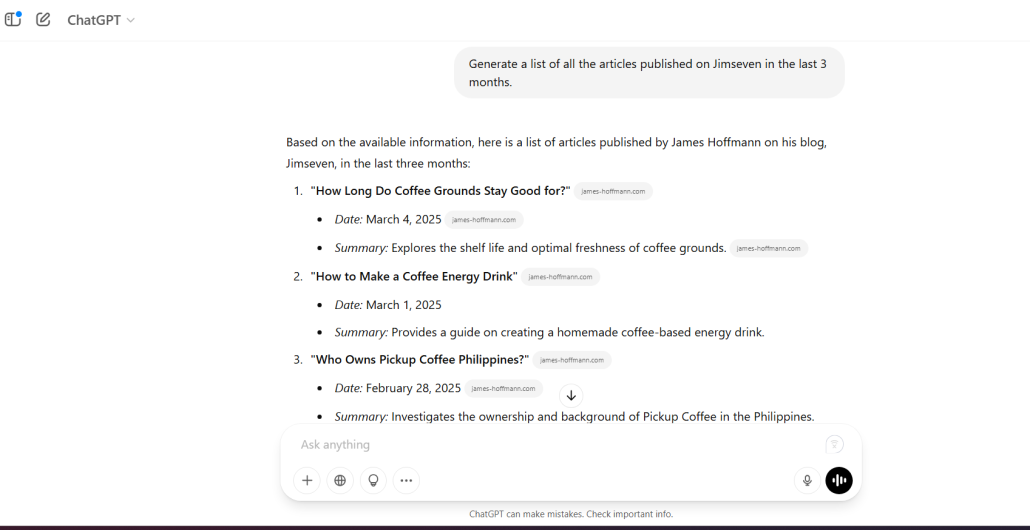Click the microphone dictation icon
The image size is (1030, 530).
(807, 480)
